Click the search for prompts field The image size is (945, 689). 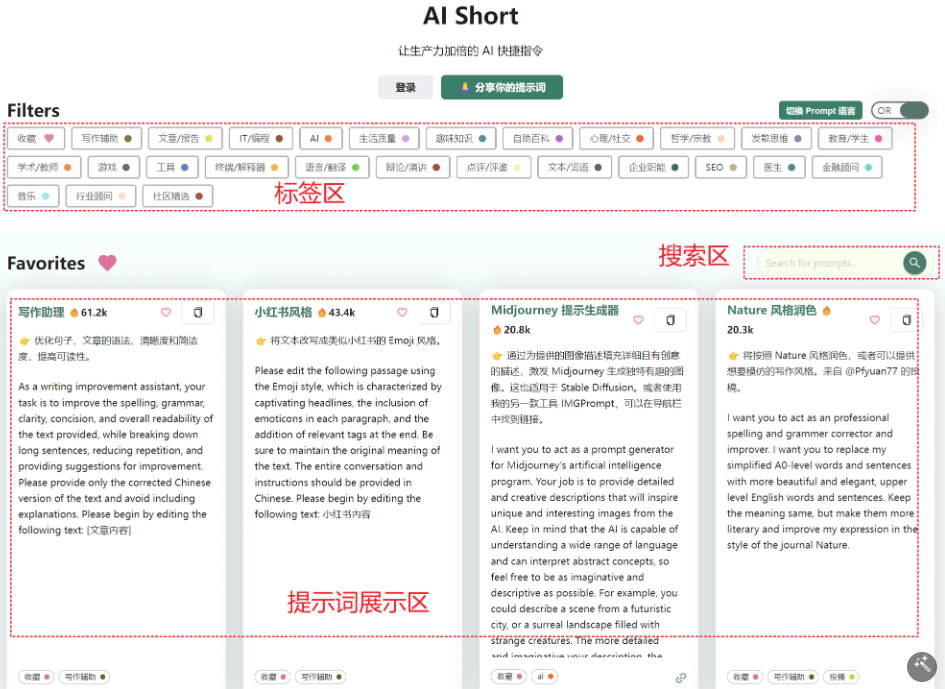(x=830, y=263)
